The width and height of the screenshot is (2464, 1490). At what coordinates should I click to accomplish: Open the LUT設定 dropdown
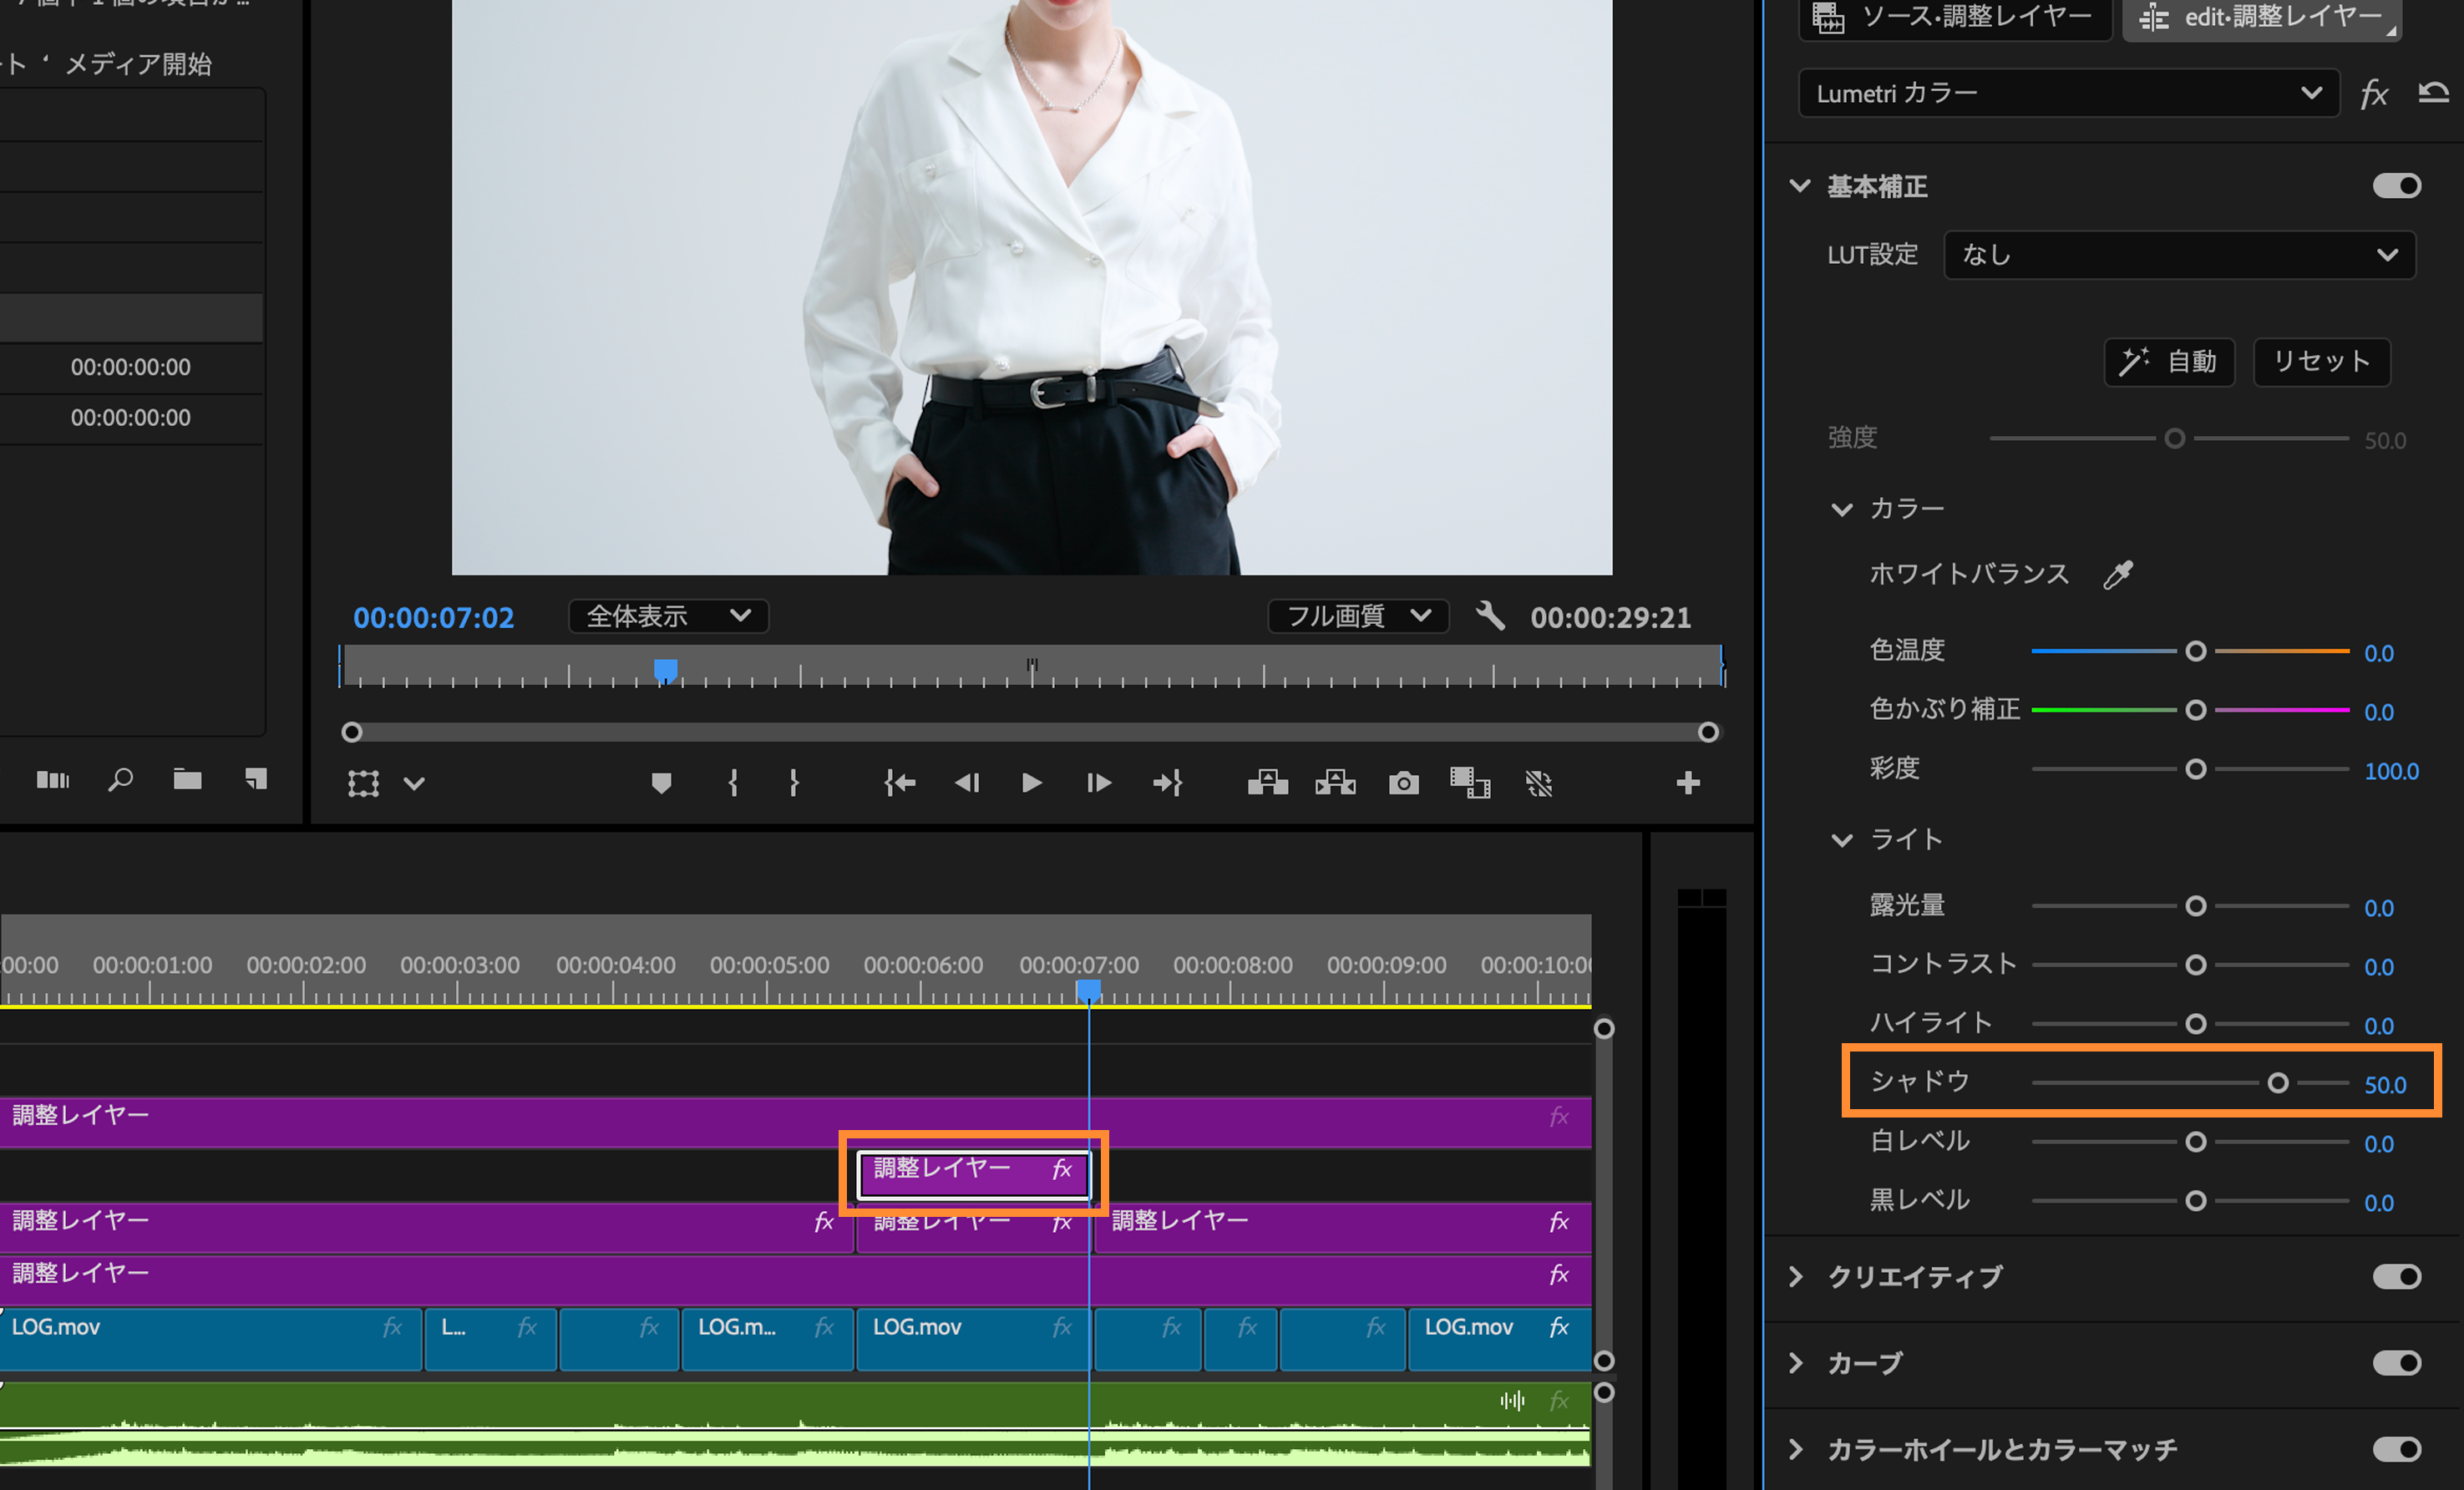2179,255
